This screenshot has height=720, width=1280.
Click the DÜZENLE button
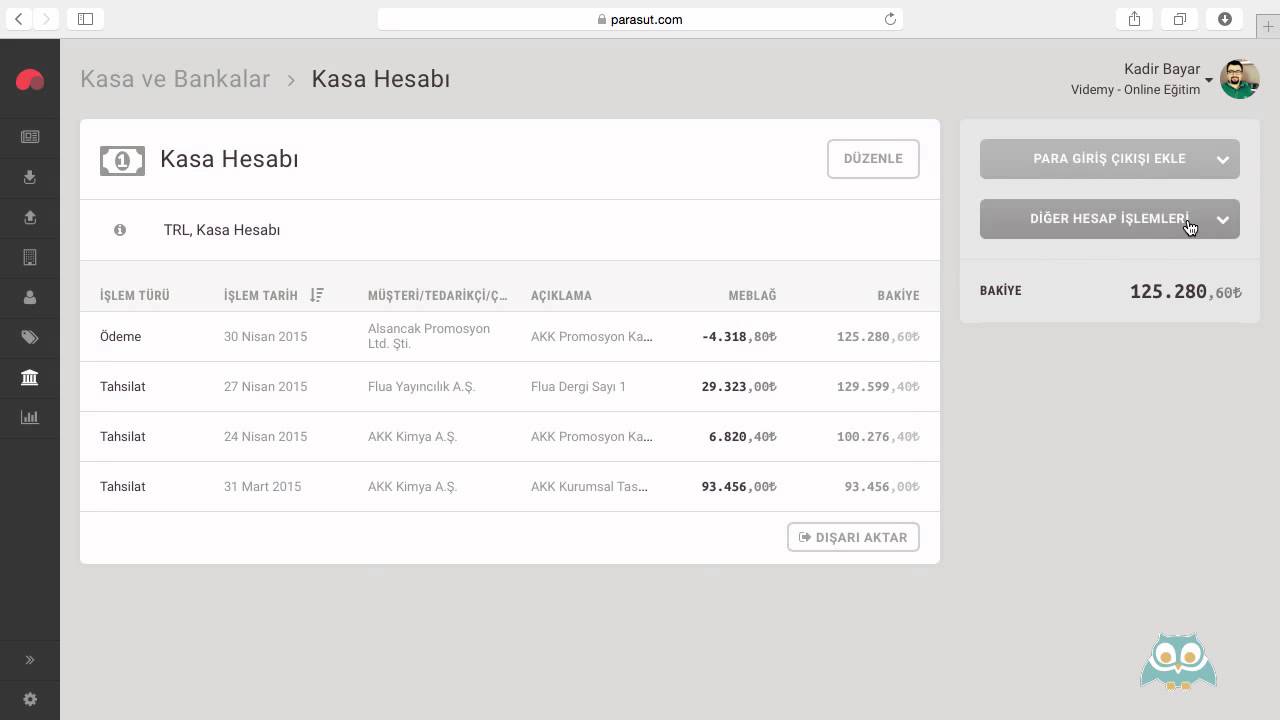(x=873, y=159)
